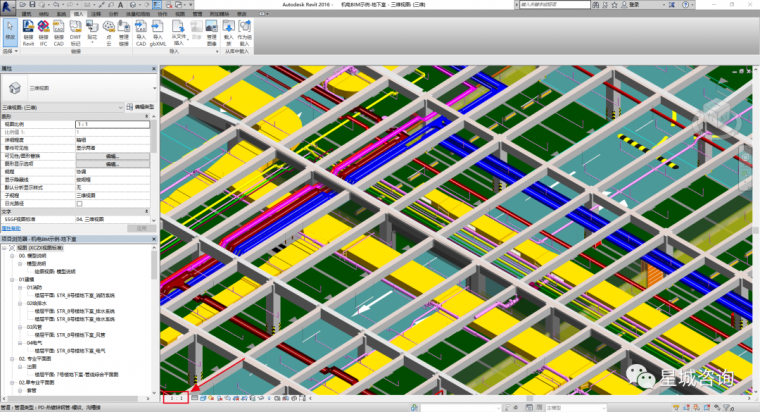Select the Modify arrow tool
Viewport: 760px width, 412px height.
10,32
